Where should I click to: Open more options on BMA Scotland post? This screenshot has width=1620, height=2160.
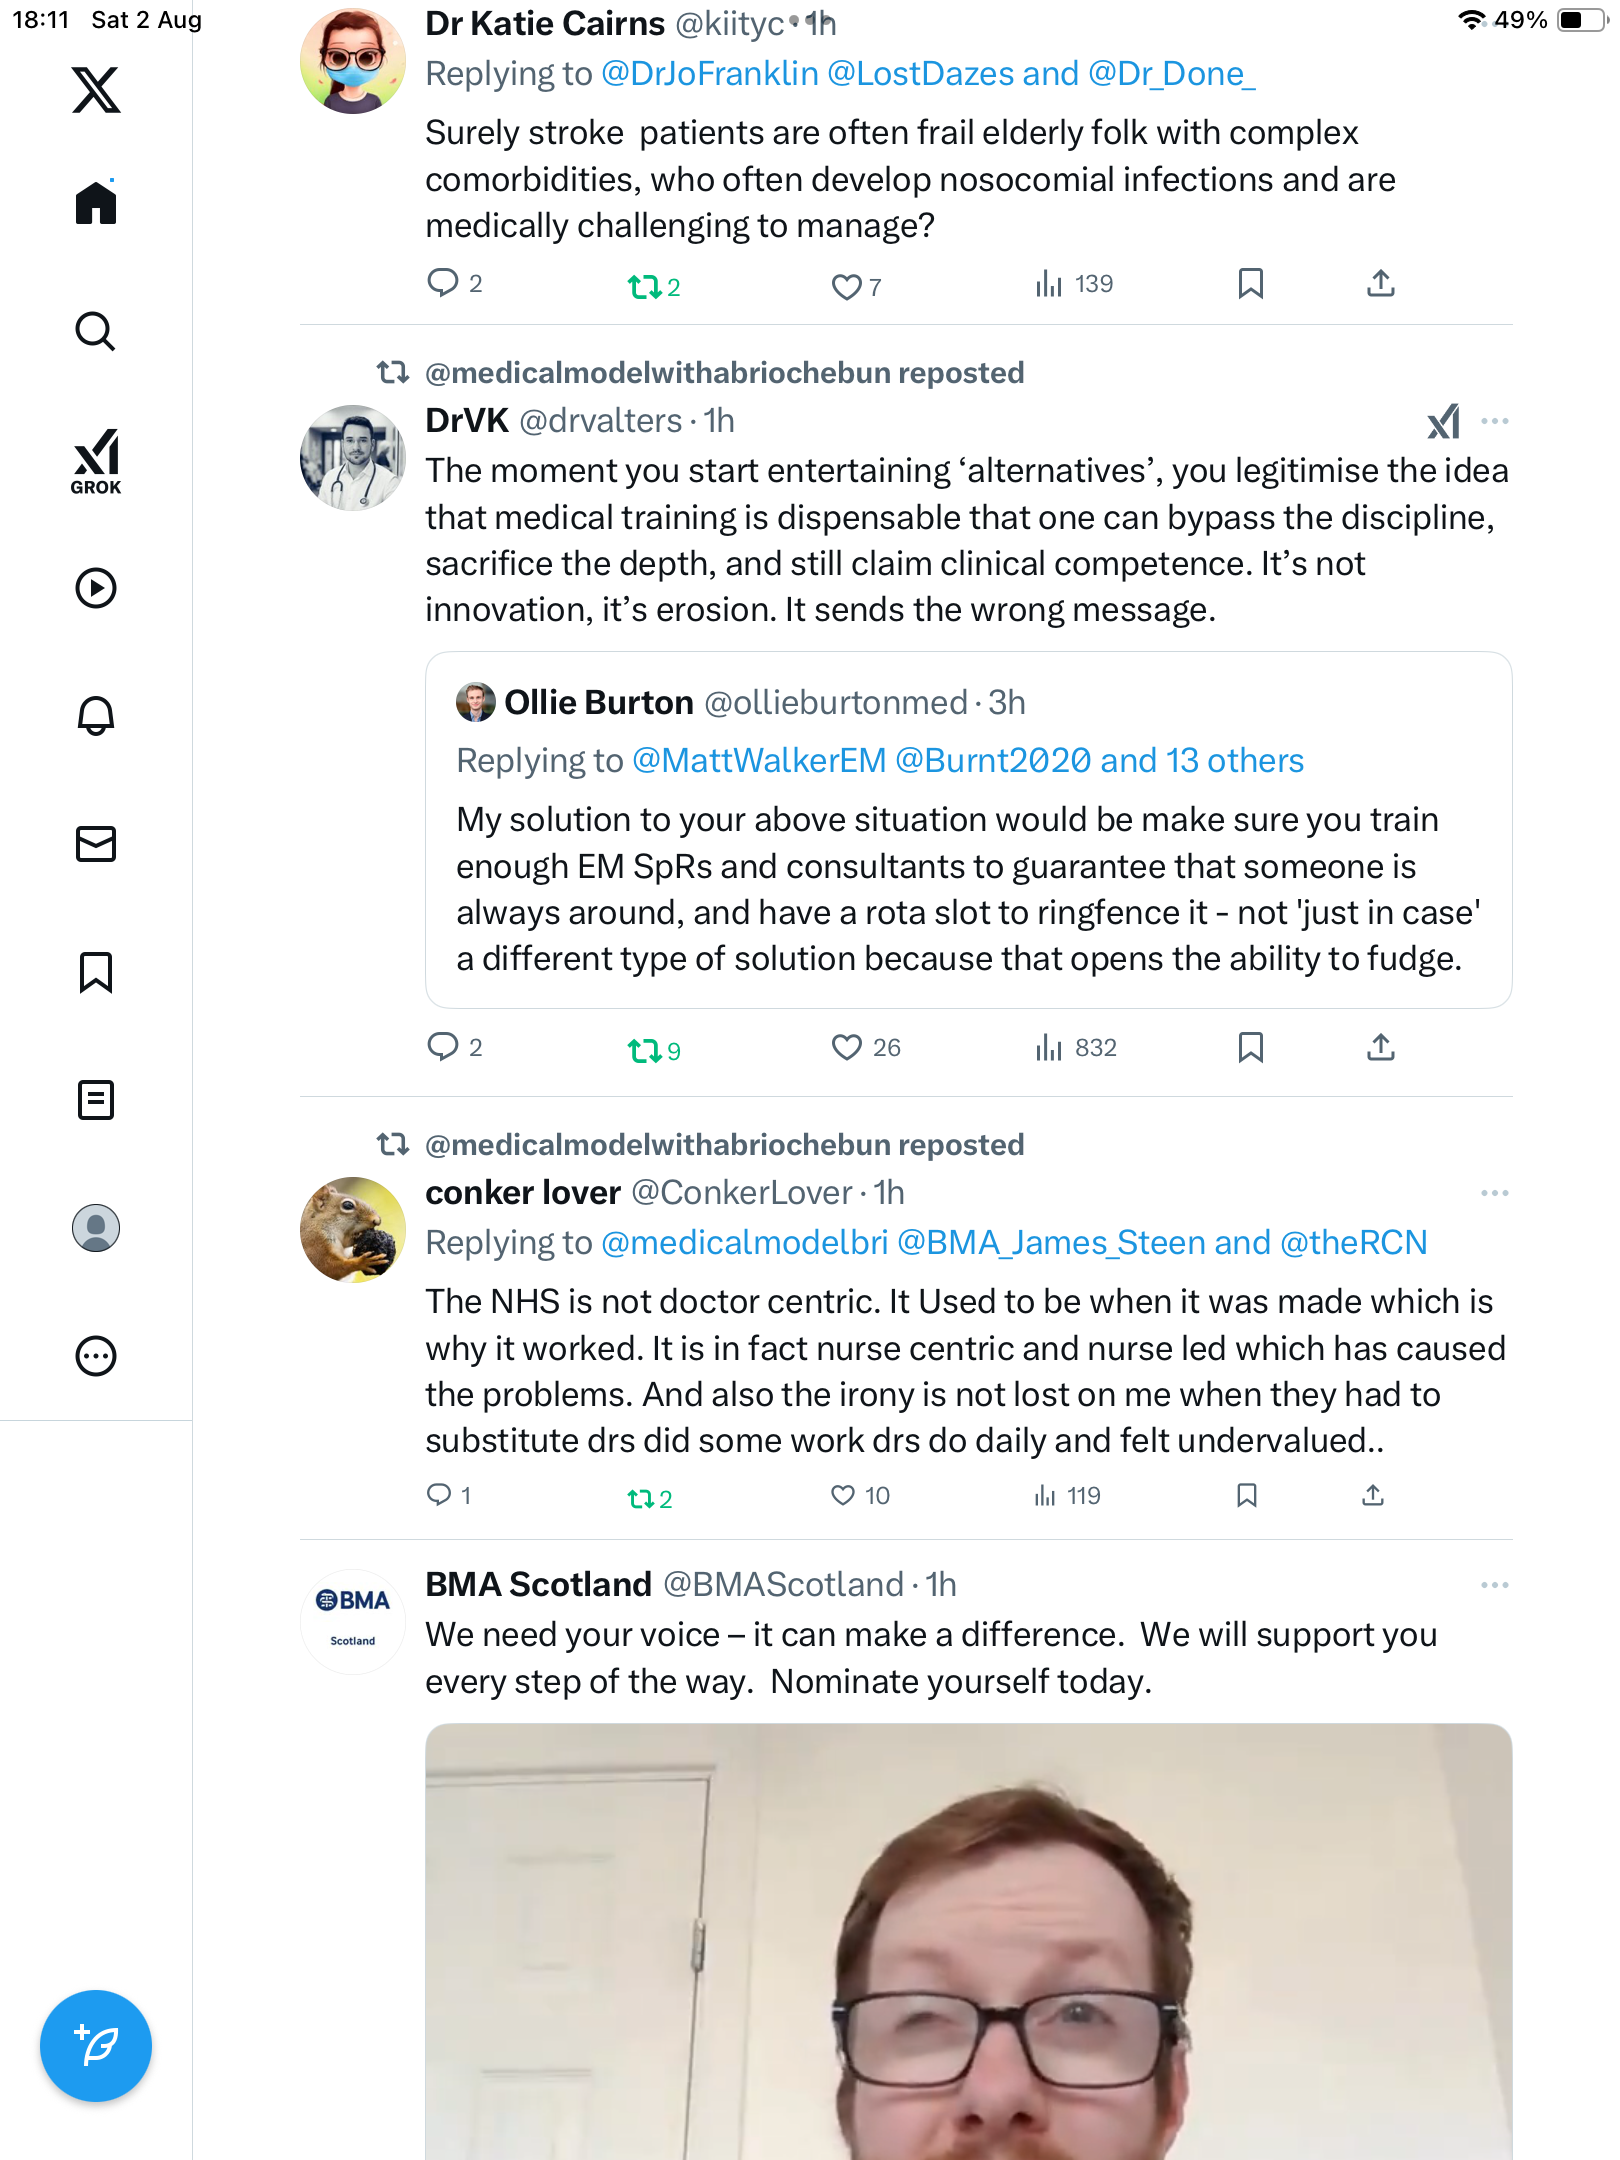click(1494, 1585)
